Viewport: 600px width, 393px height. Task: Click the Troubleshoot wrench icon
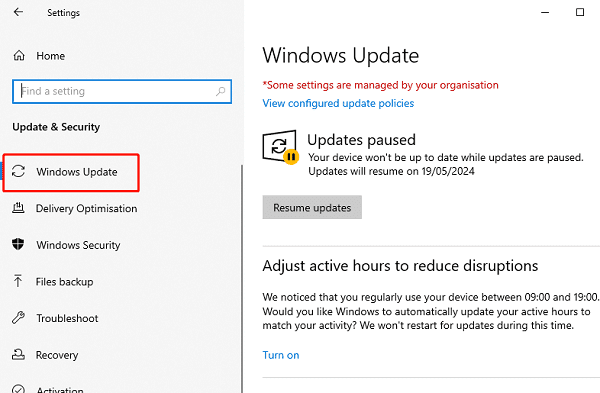[18, 318]
